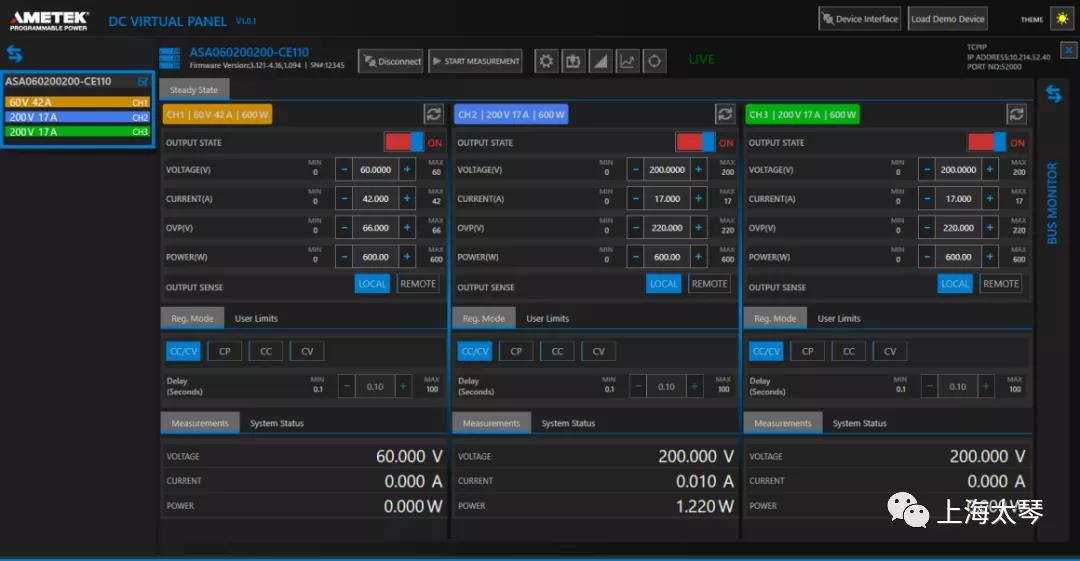
Task: Set CH2 output sense to LOCAL
Action: coord(663,284)
